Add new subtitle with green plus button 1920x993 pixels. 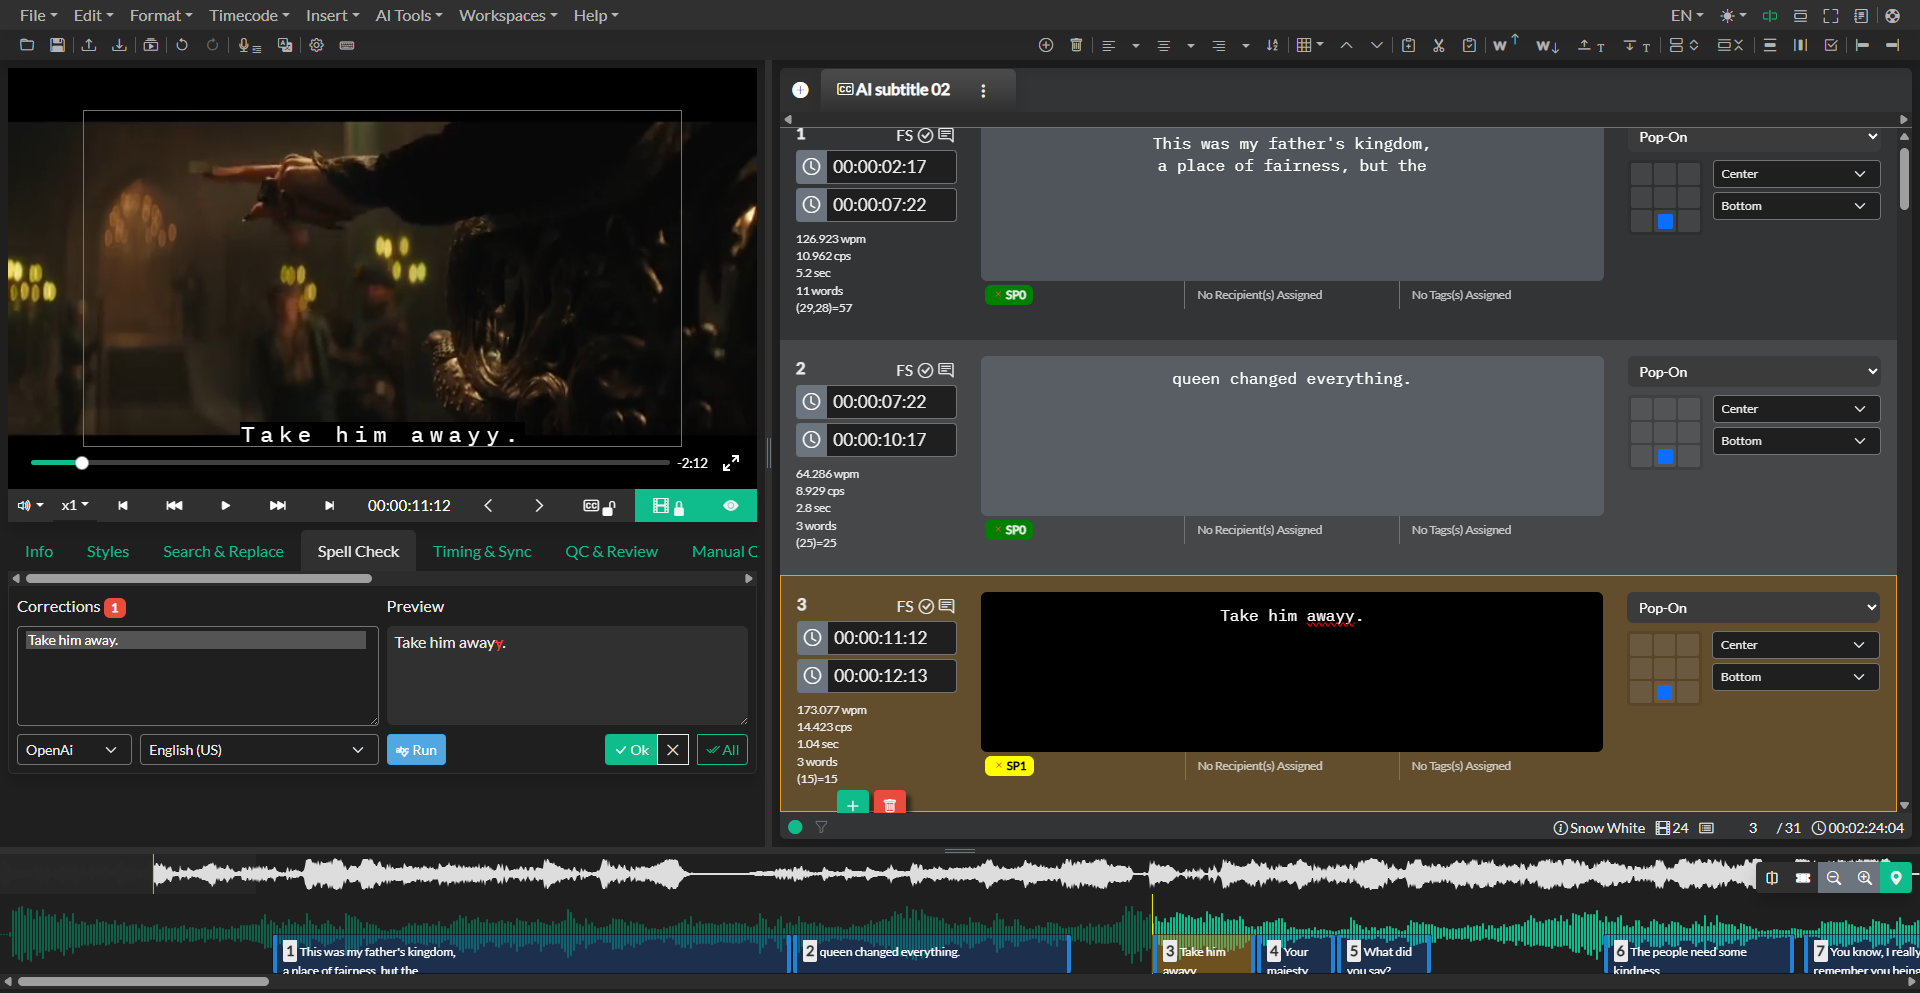[x=852, y=804]
